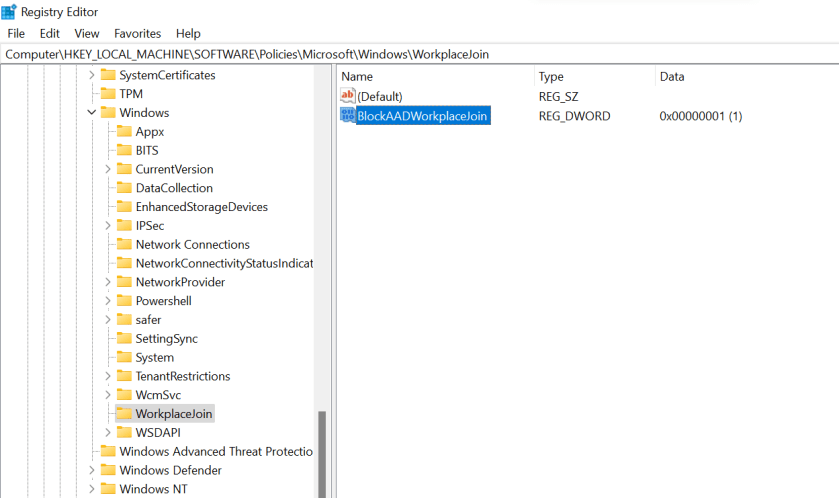Click the DataCollection folder icon
The height and width of the screenshot is (498, 839).
pyautogui.click(x=124, y=188)
